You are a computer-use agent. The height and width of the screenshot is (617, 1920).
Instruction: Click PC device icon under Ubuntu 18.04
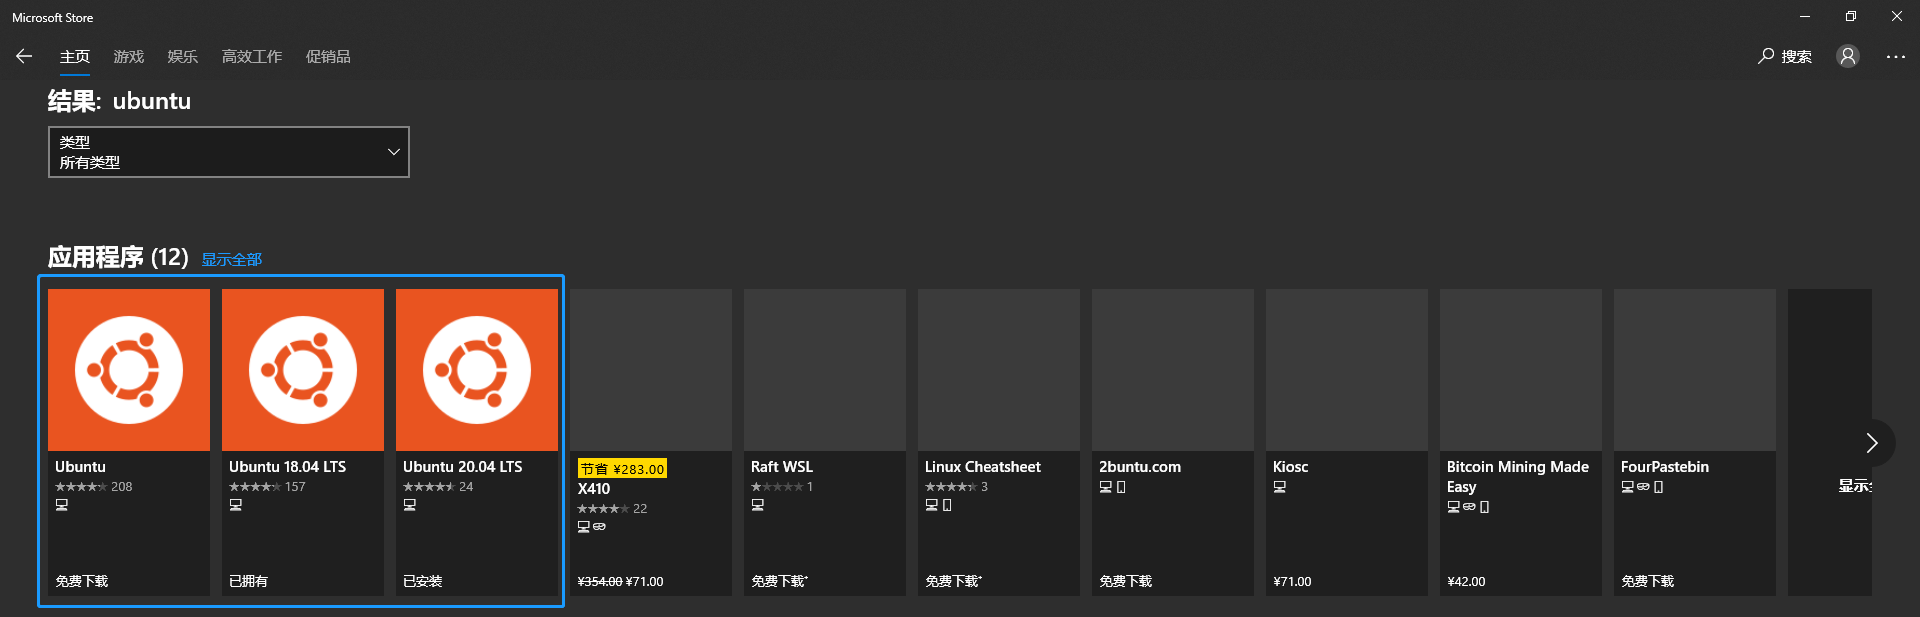pos(236,505)
